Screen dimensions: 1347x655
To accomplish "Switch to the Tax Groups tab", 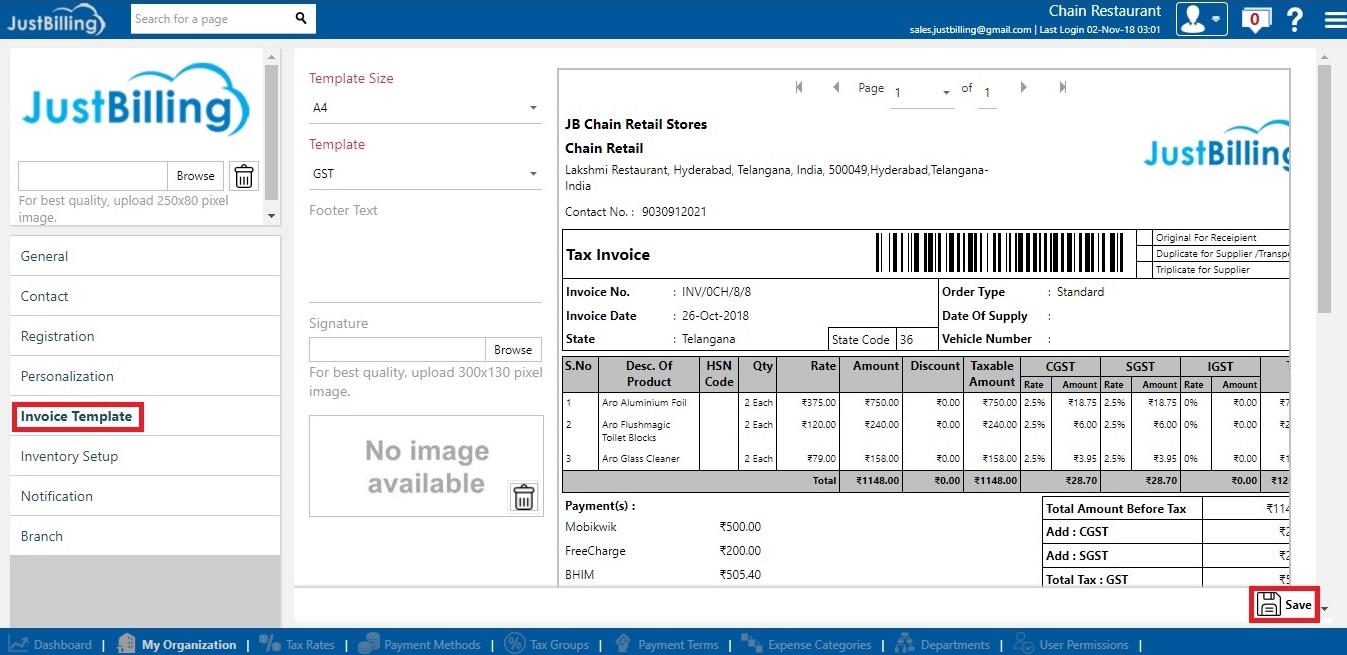I will click(x=547, y=644).
